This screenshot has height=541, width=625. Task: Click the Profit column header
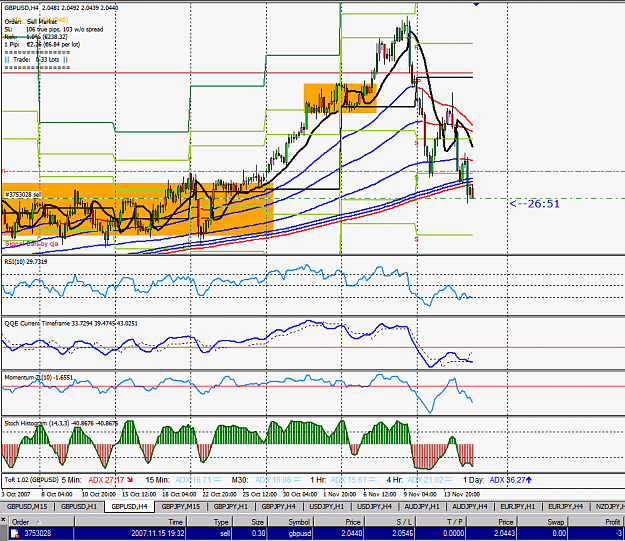[x=596, y=522]
